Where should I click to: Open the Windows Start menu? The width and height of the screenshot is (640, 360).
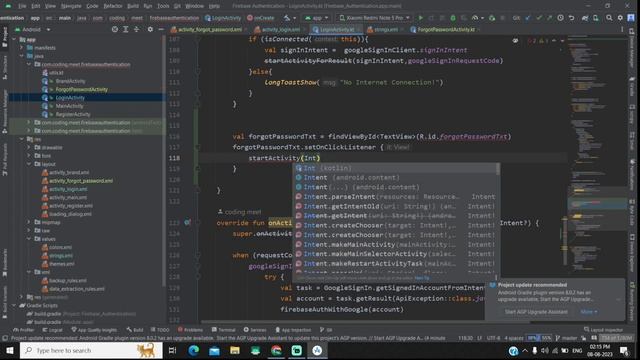9,350
